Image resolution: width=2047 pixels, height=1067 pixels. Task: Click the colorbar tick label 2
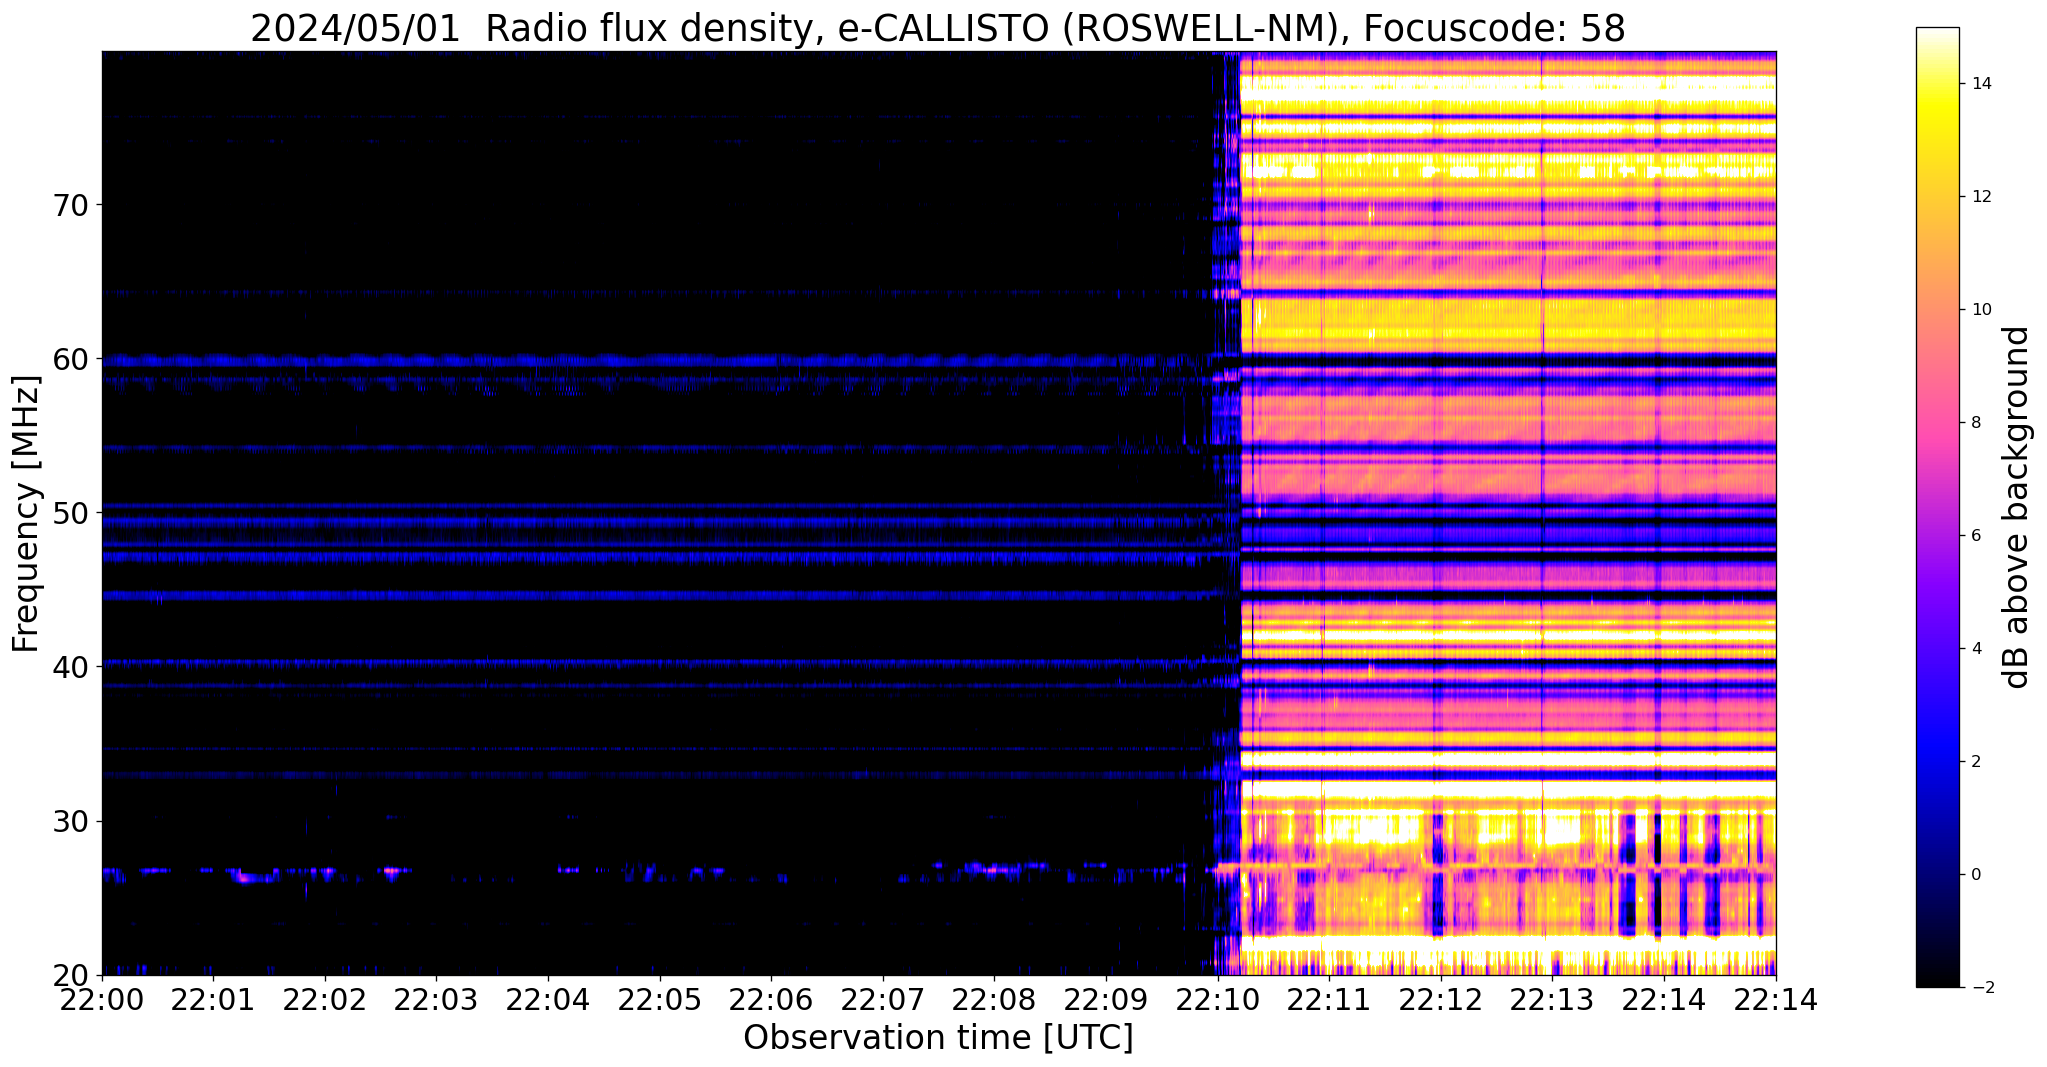click(1975, 762)
